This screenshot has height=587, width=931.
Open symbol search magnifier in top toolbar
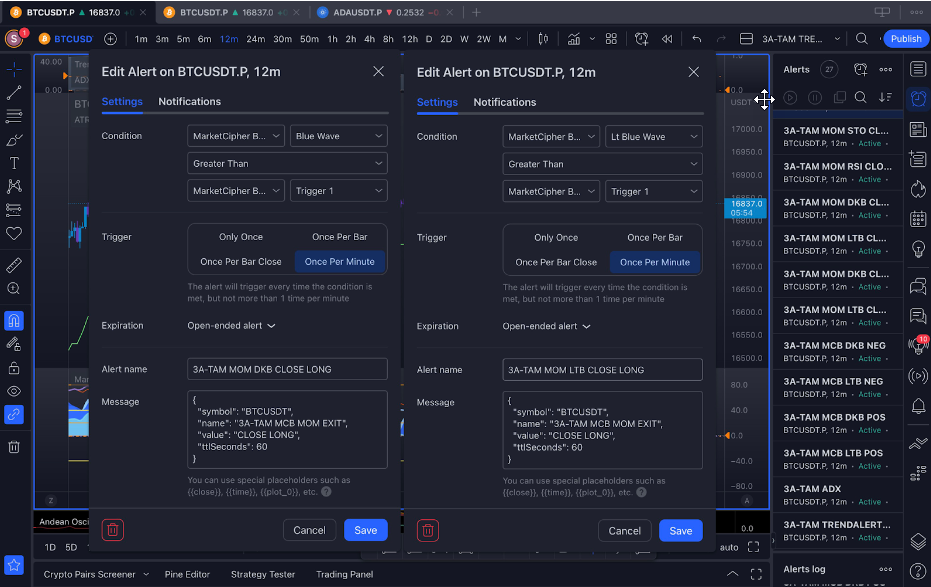coord(862,39)
